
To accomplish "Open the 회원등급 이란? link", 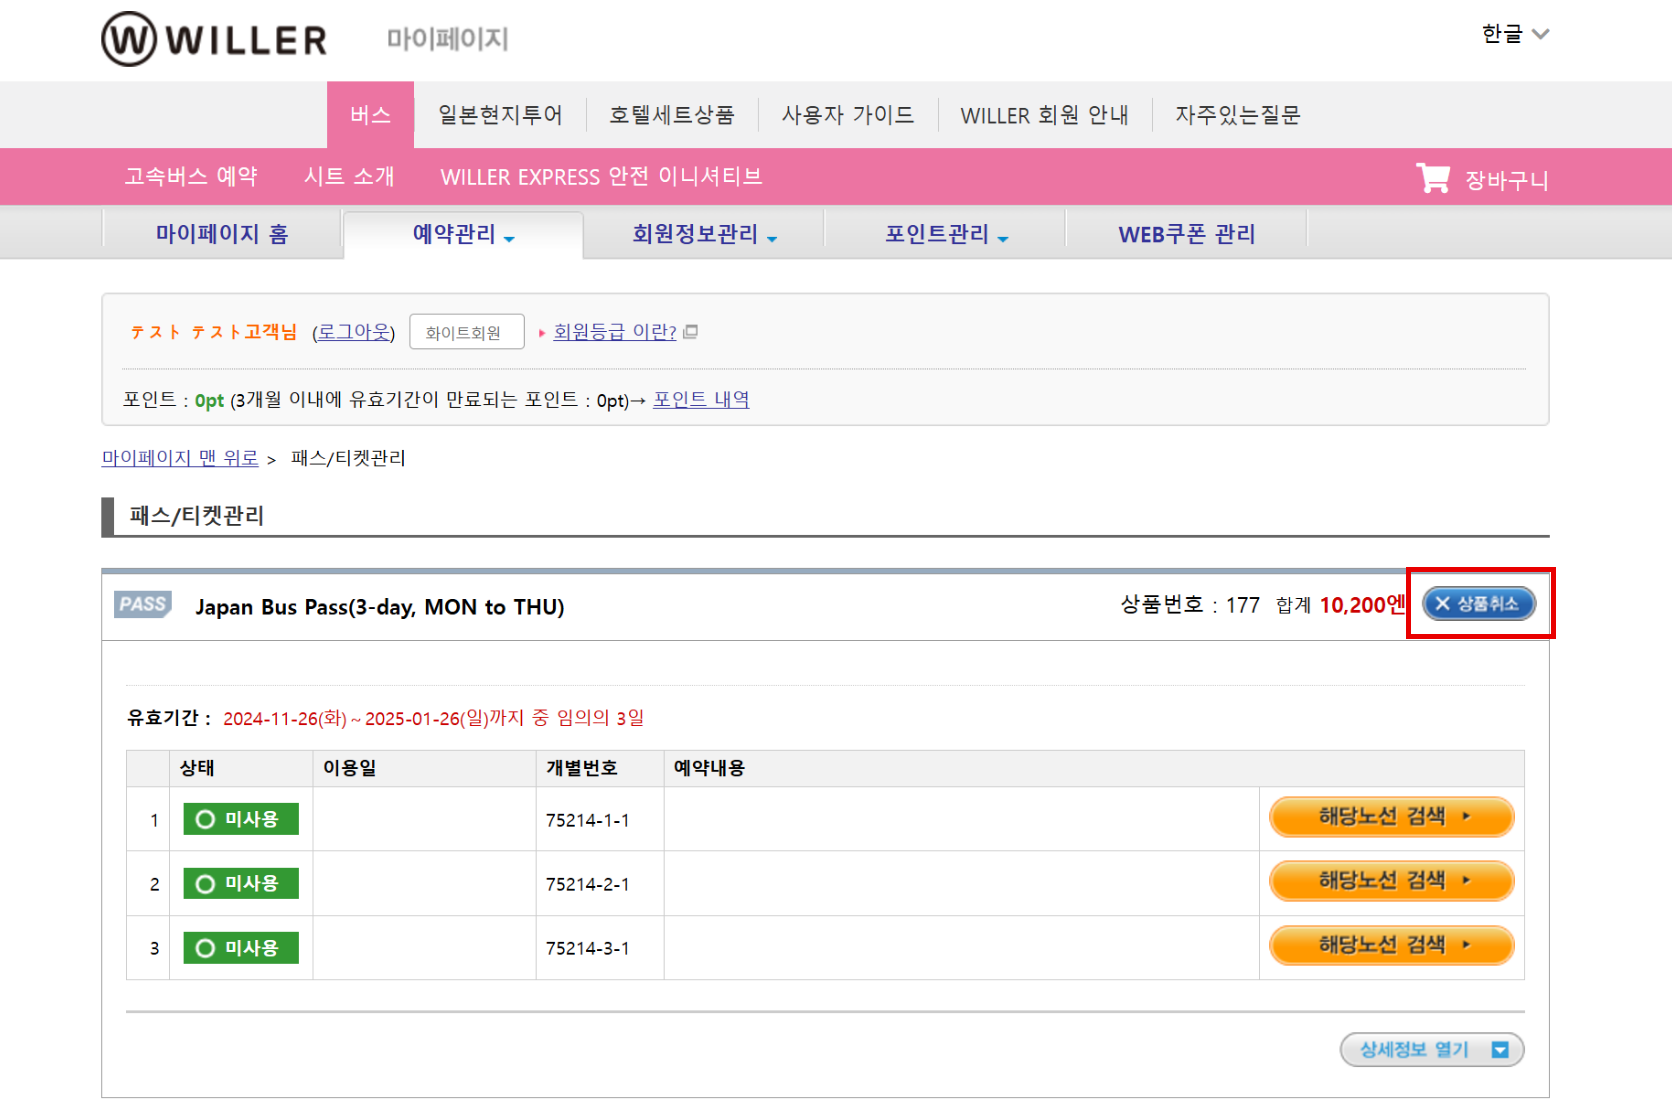I will pos(615,331).
